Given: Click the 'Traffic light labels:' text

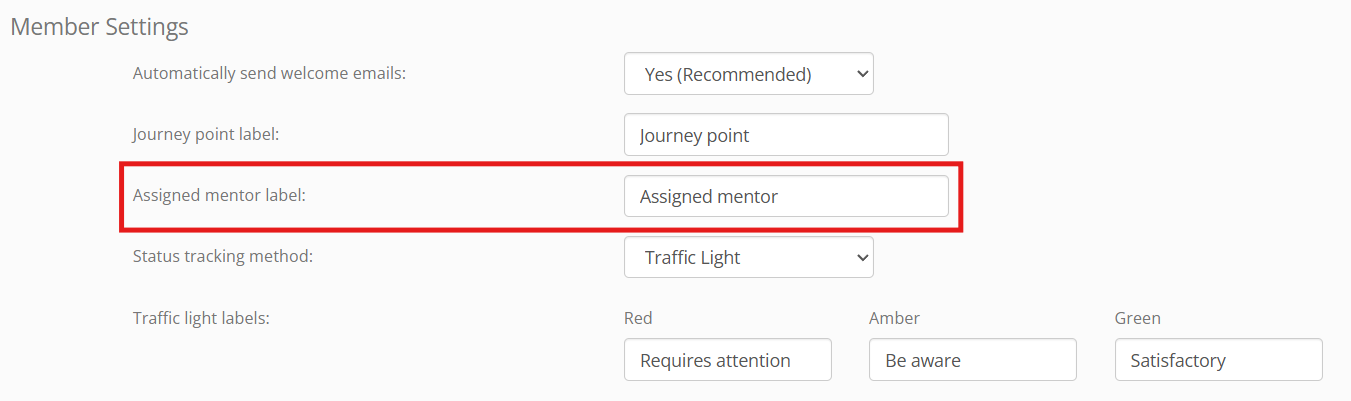Looking at the screenshot, I should click(x=201, y=318).
